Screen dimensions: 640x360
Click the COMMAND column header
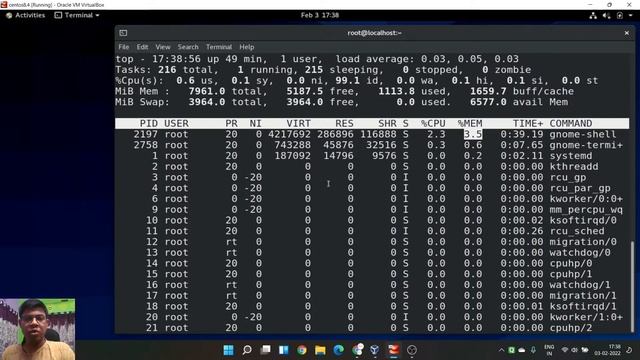coord(571,123)
